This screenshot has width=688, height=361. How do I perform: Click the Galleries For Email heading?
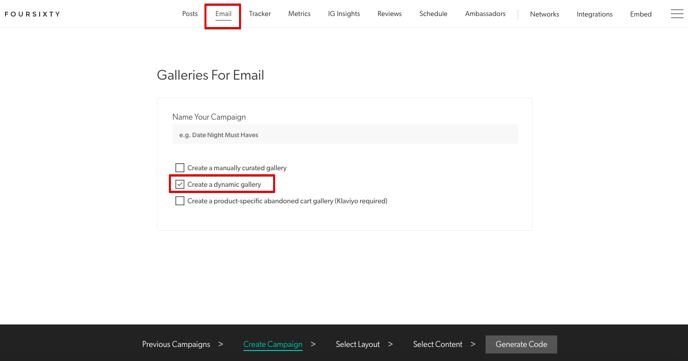211,75
